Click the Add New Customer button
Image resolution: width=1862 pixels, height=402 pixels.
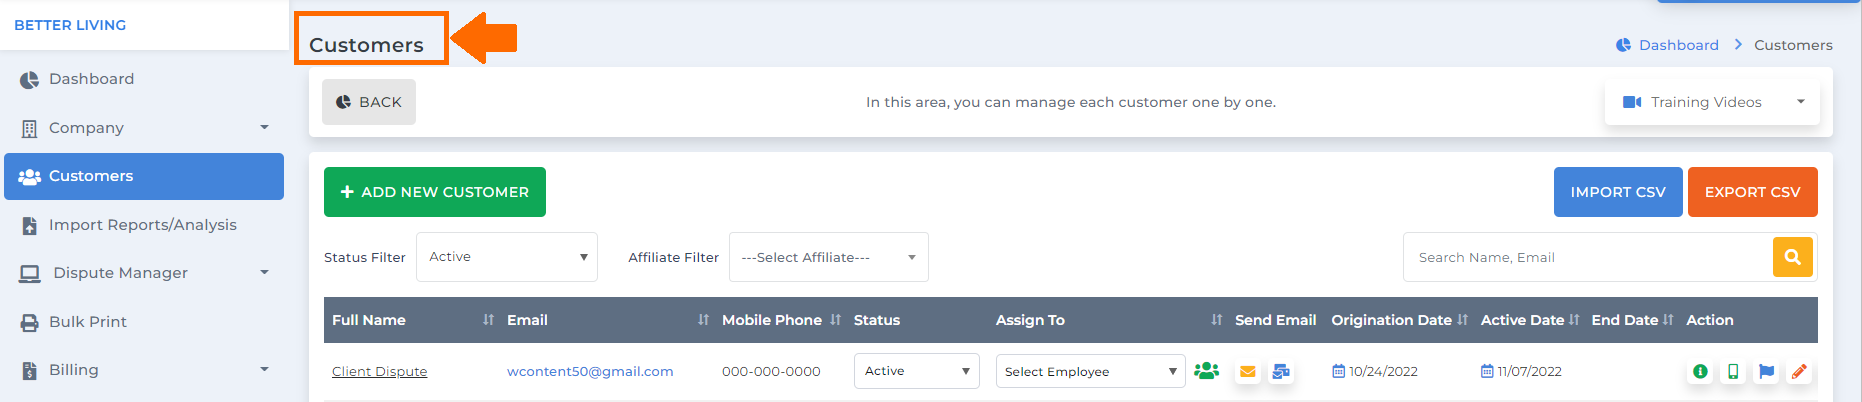point(435,192)
